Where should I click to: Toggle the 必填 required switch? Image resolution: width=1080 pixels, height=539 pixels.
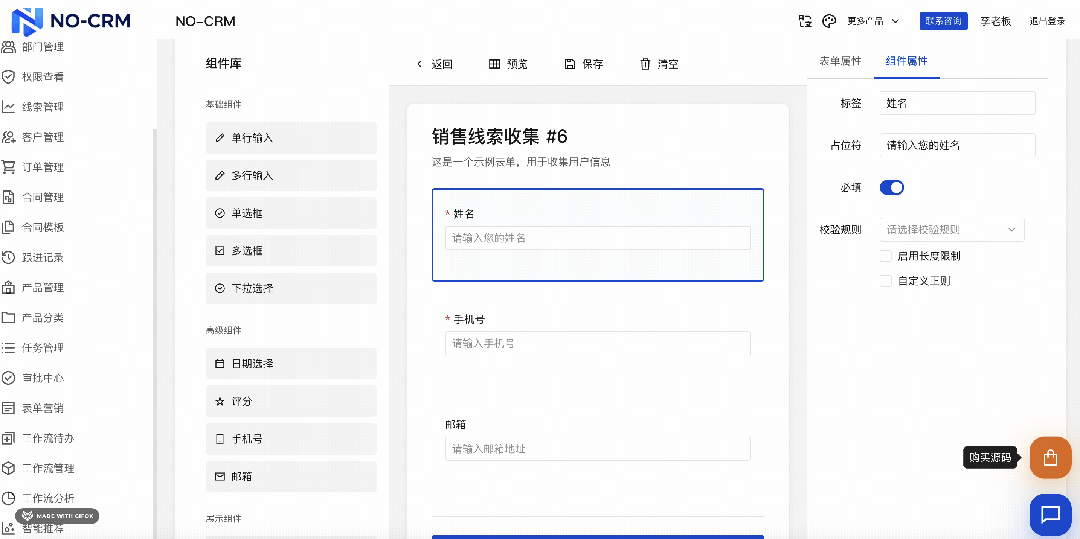891,187
